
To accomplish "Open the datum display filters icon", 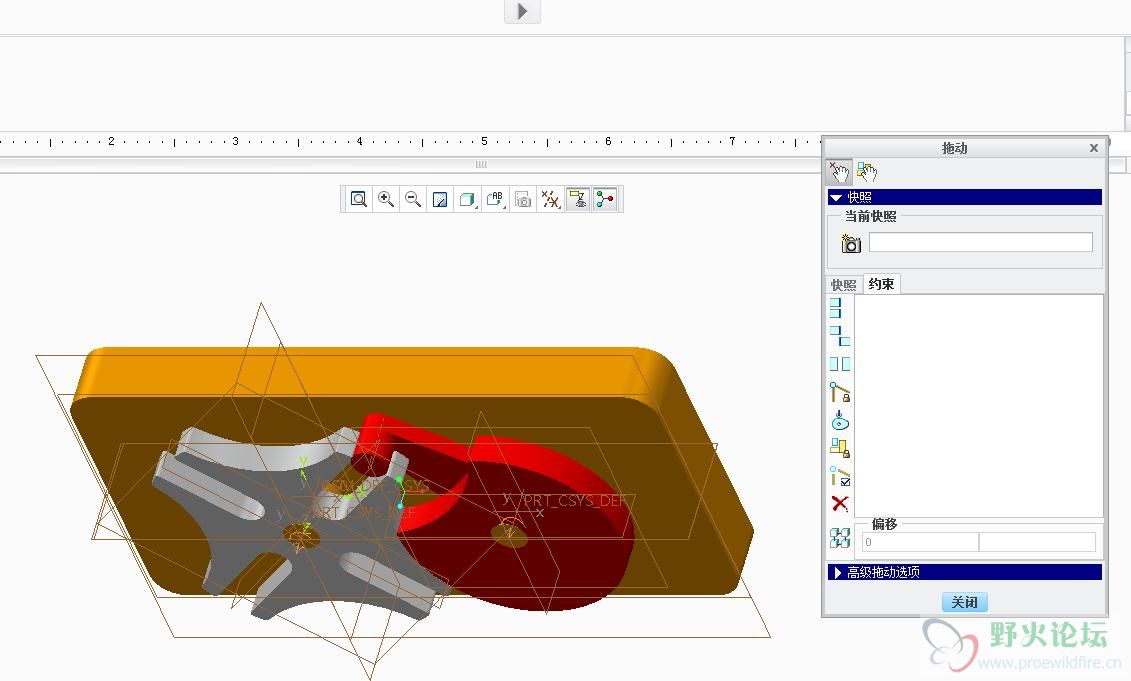I will tap(550, 199).
